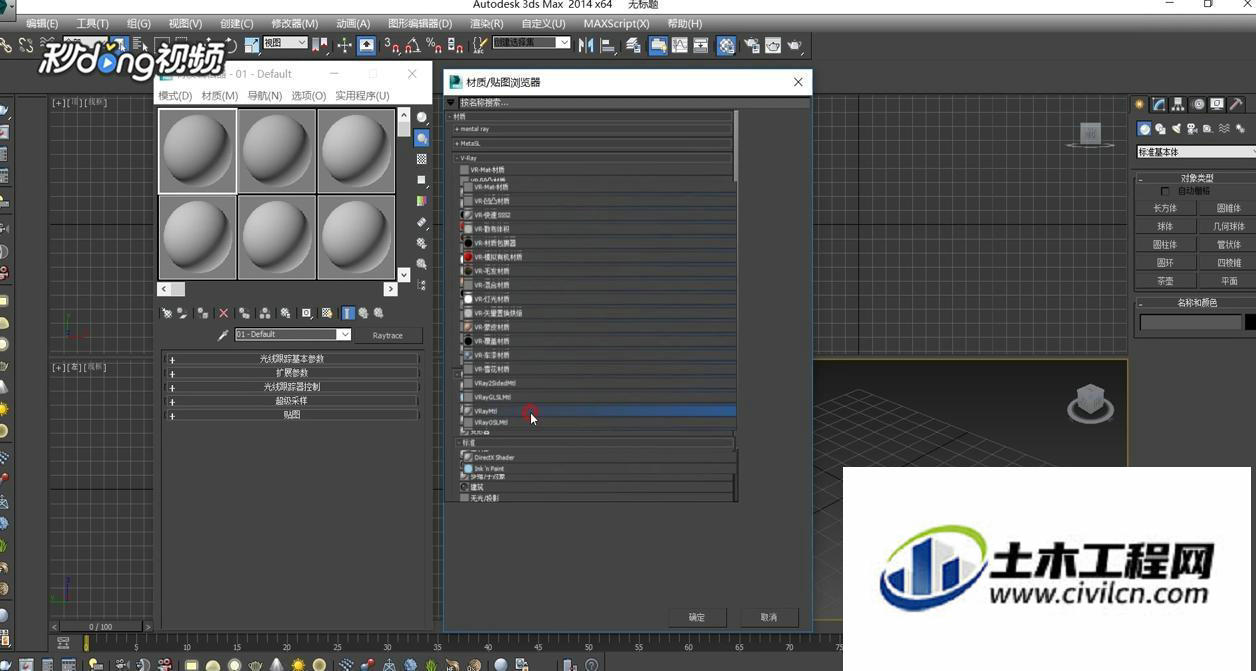Expand the 光线跟踪器控制 rollout
This screenshot has width=1256, height=671.
(x=291, y=387)
